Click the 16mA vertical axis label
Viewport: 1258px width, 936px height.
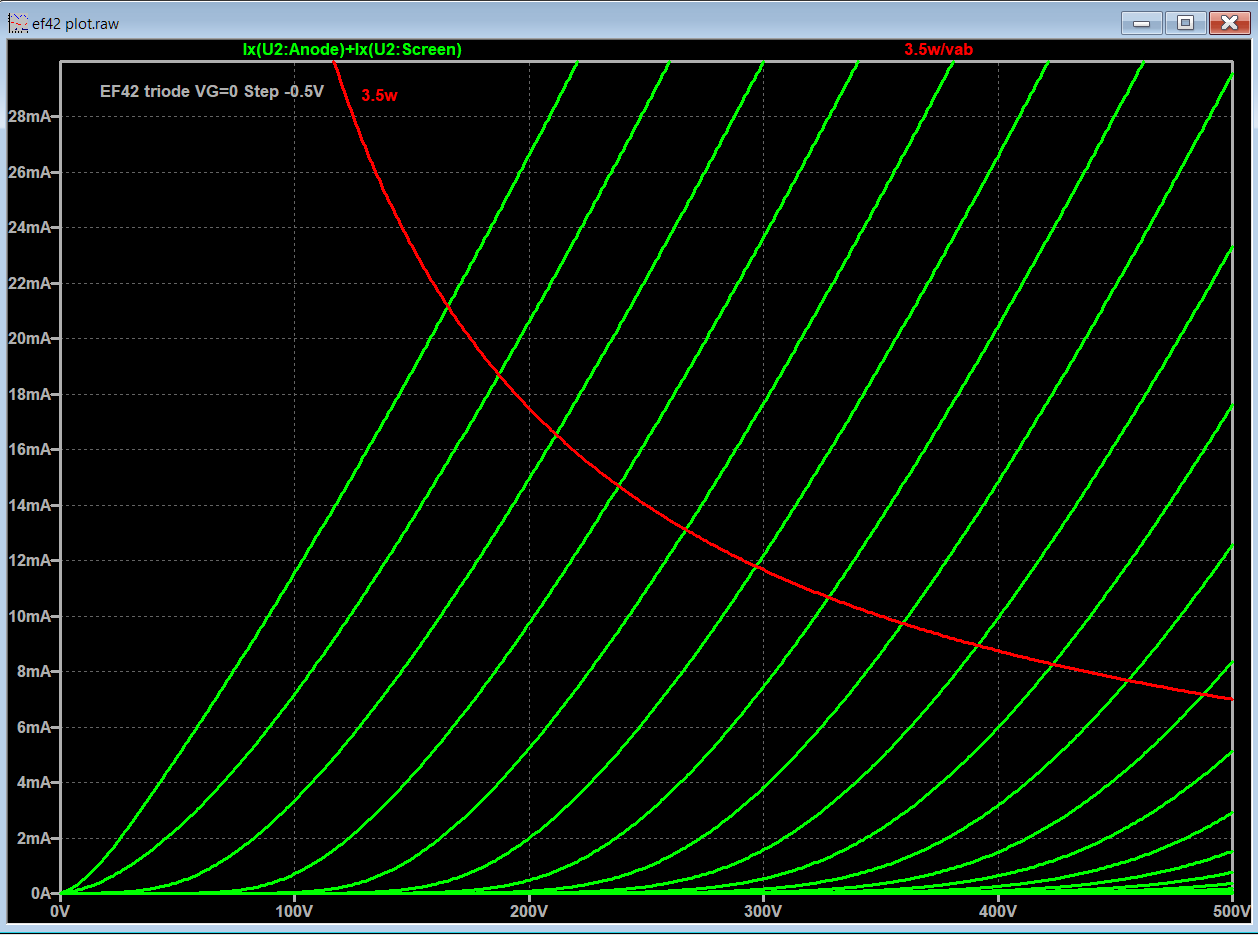pyautogui.click(x=29, y=449)
